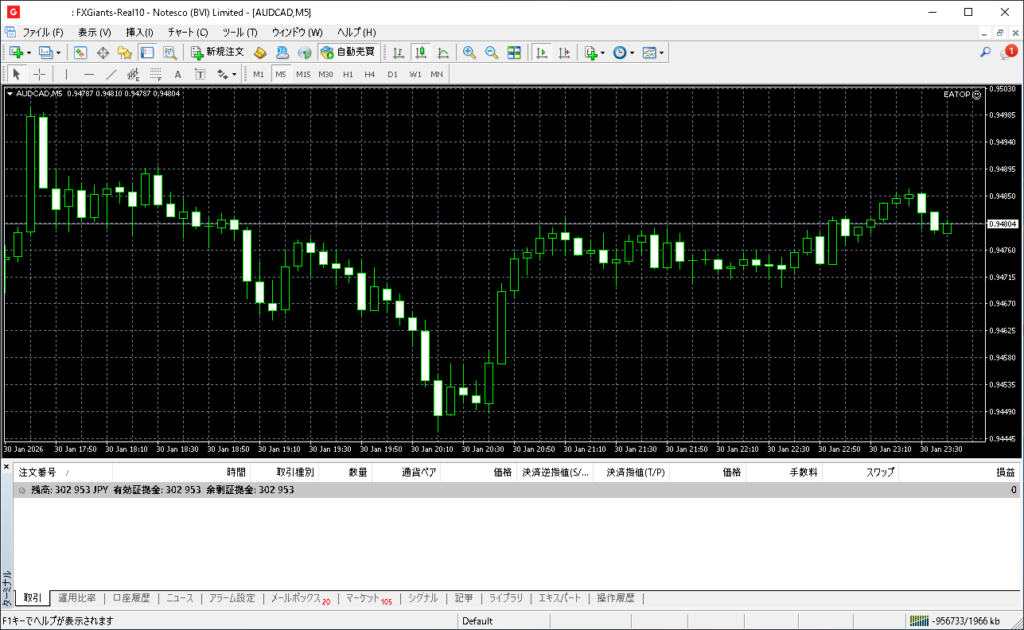Select the crosshair cursor tool
The height and width of the screenshot is (630, 1024).
pyautogui.click(x=39, y=74)
